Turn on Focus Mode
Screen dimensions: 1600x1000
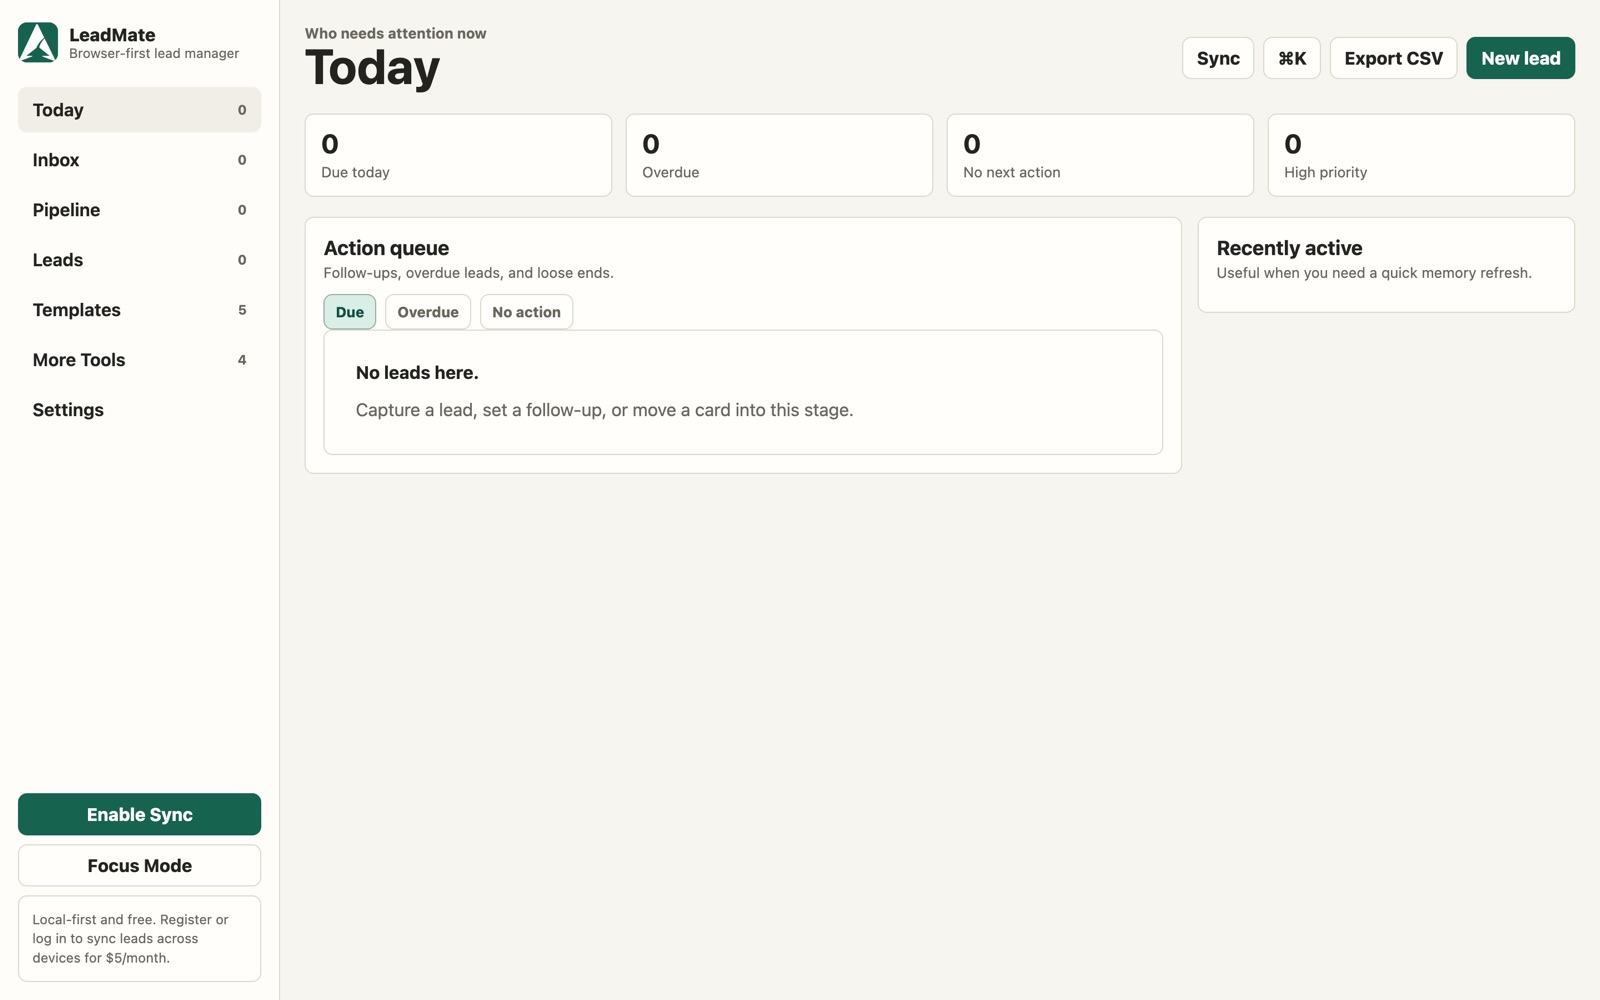139,865
